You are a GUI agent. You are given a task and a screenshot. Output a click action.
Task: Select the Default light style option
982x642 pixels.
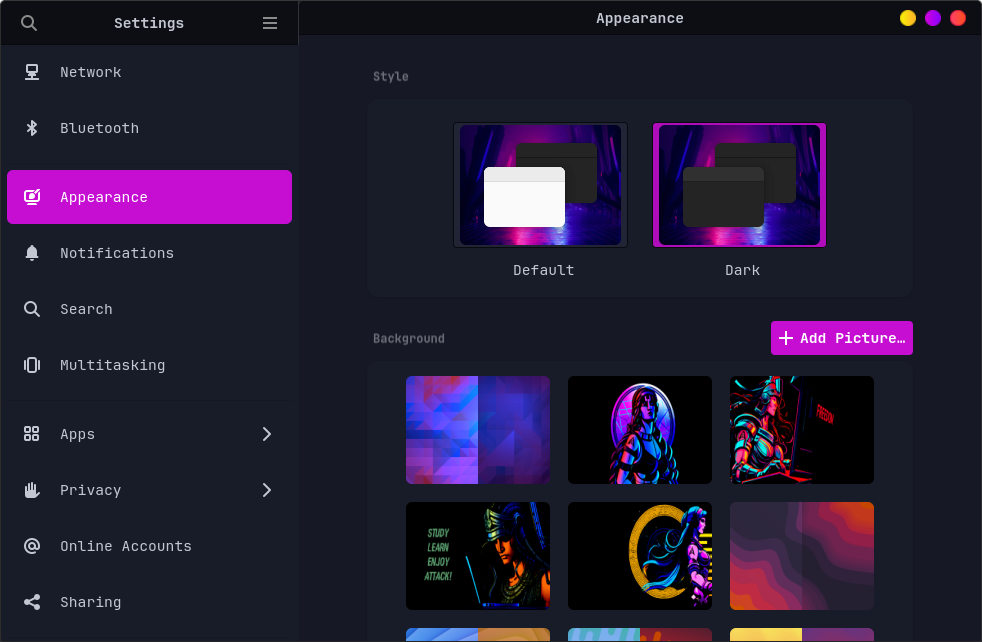(540, 185)
